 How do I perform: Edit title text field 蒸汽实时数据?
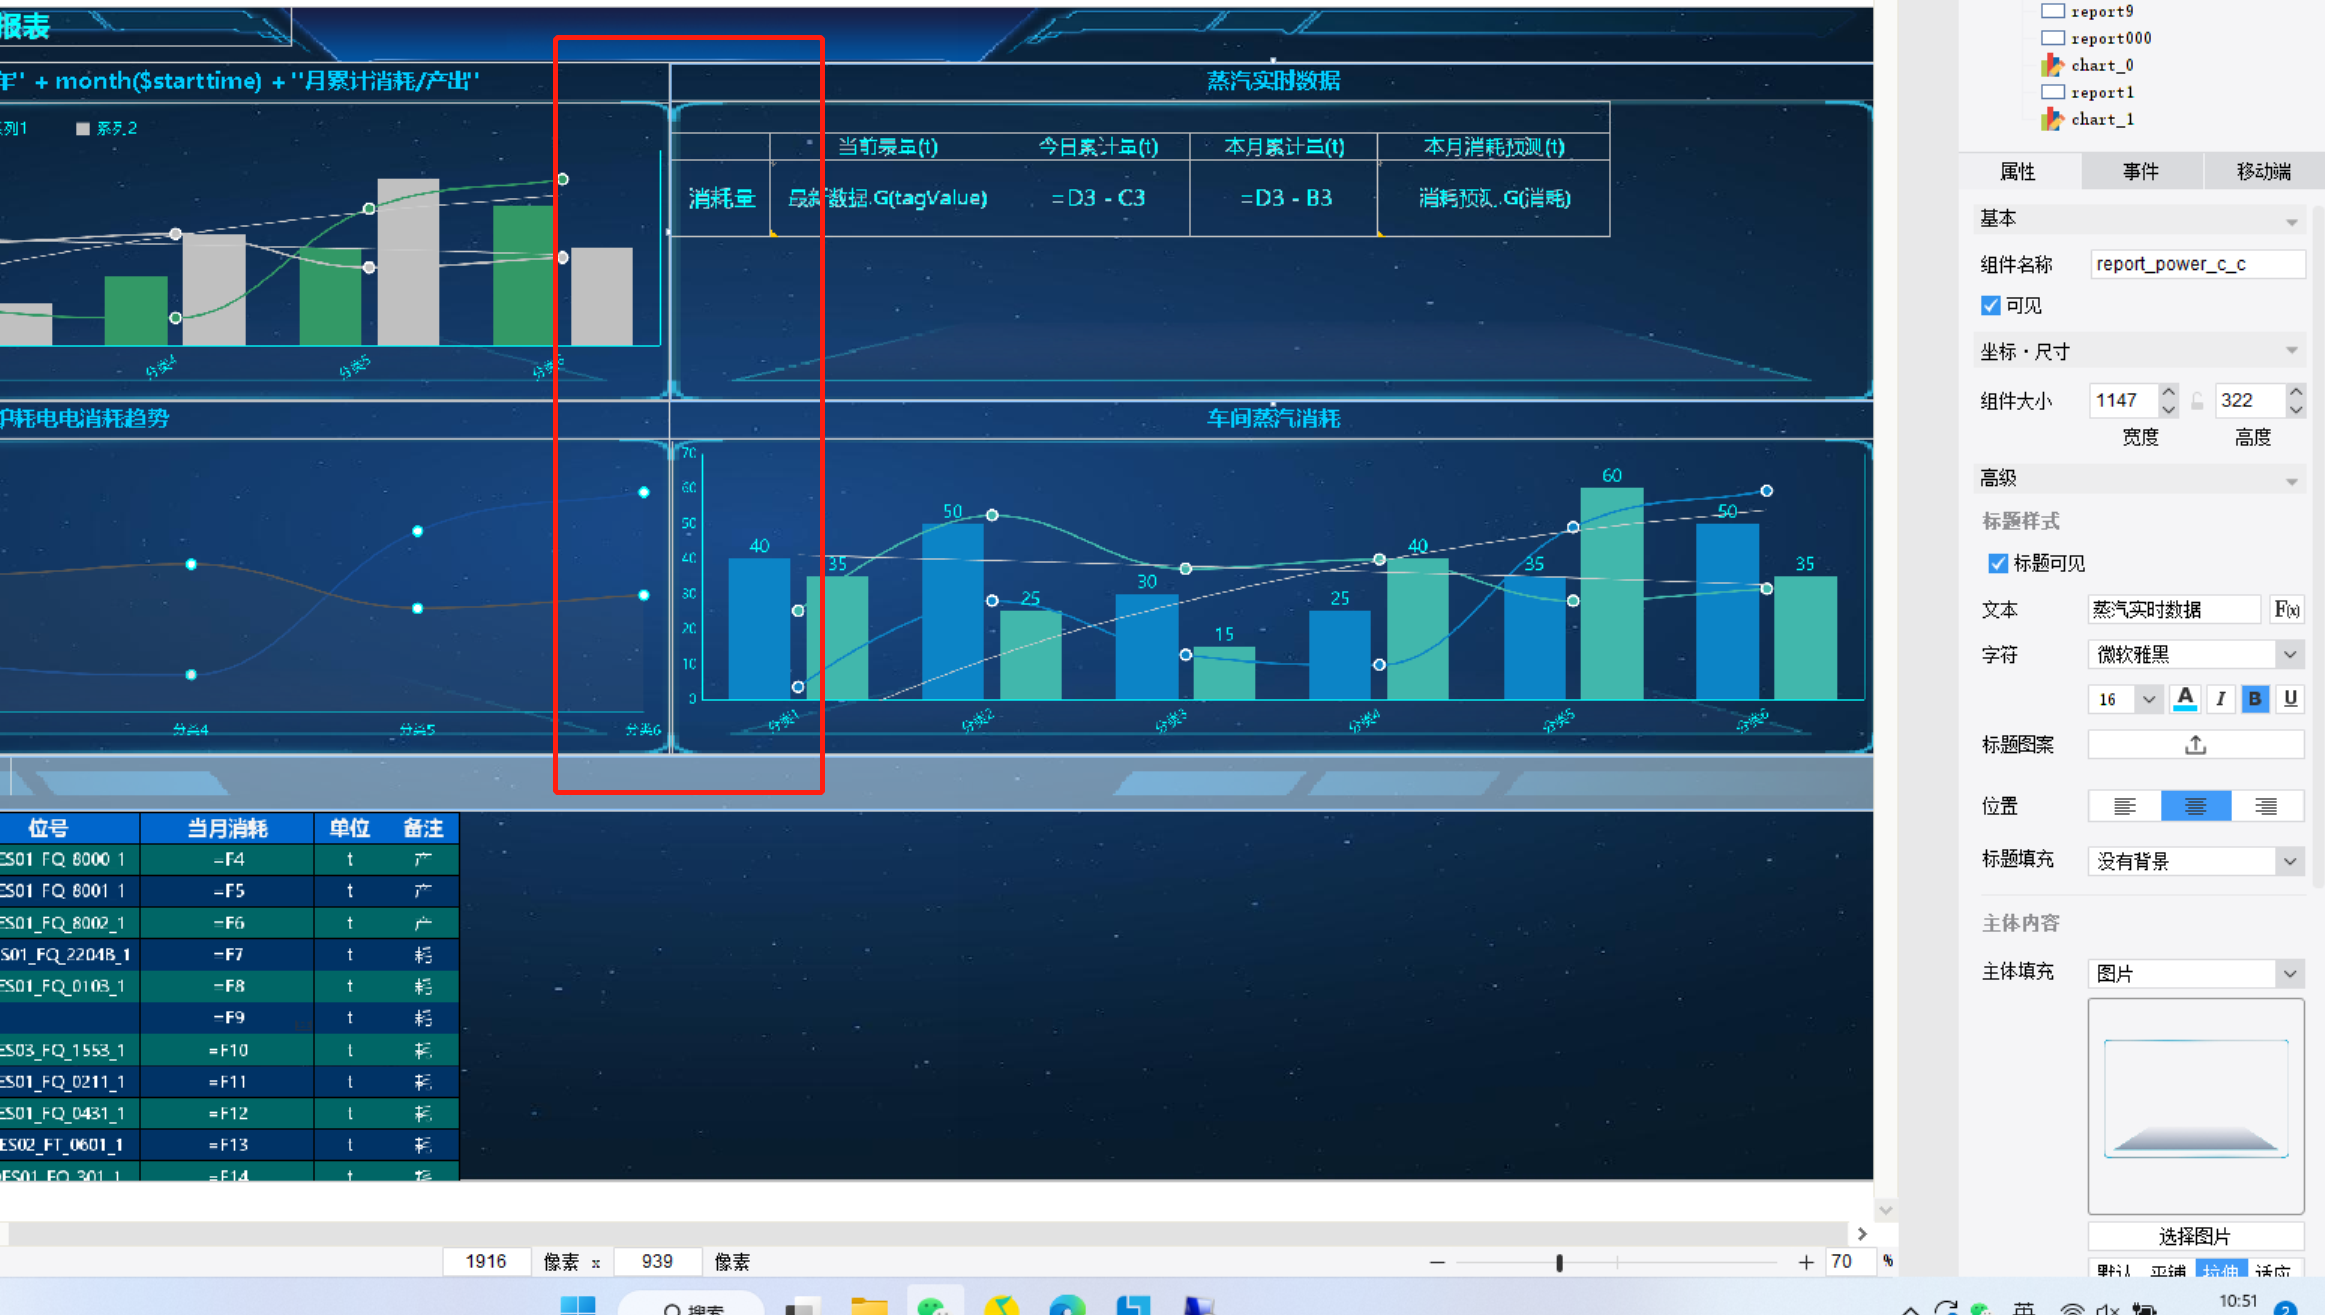[x=2174, y=609]
